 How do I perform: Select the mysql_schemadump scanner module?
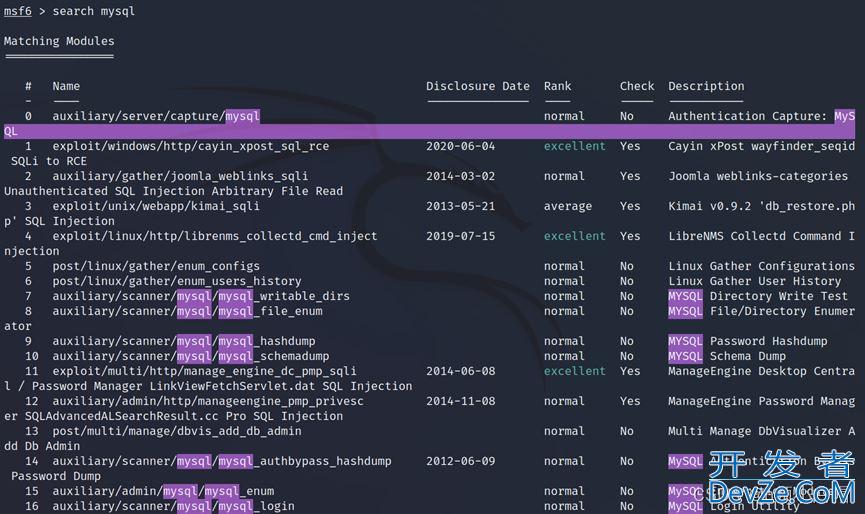coord(191,356)
